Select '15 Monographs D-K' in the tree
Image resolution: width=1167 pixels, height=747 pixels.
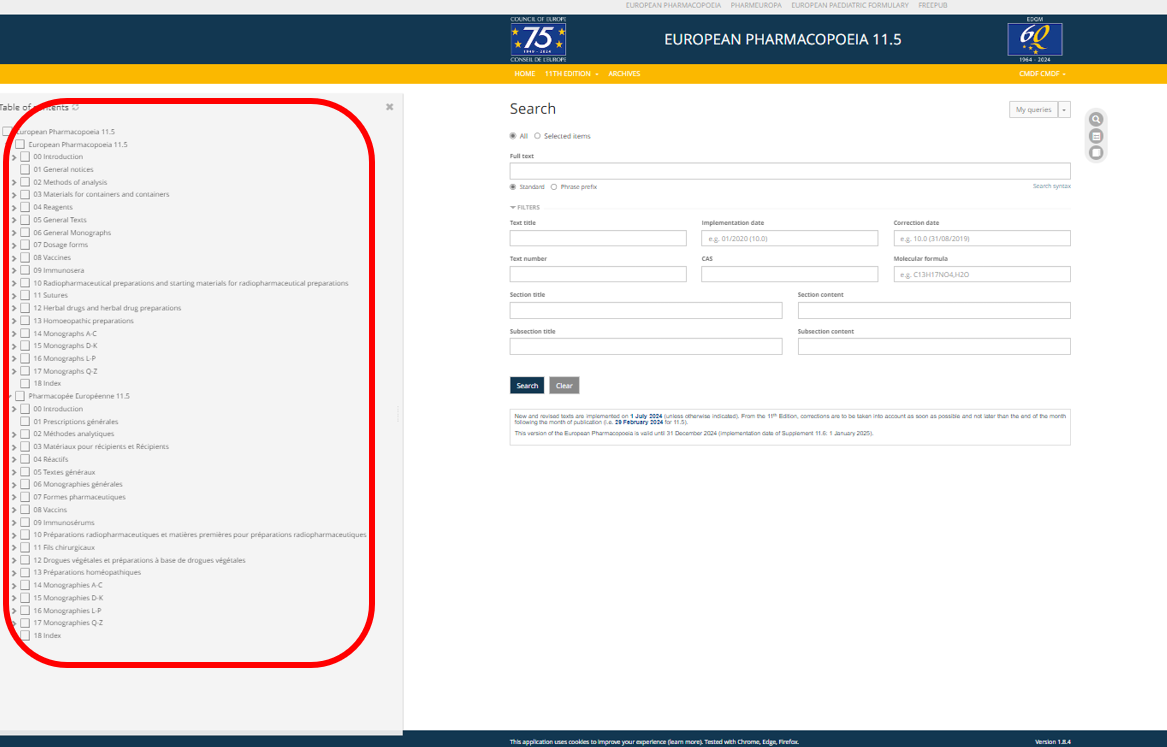[x=65, y=346]
